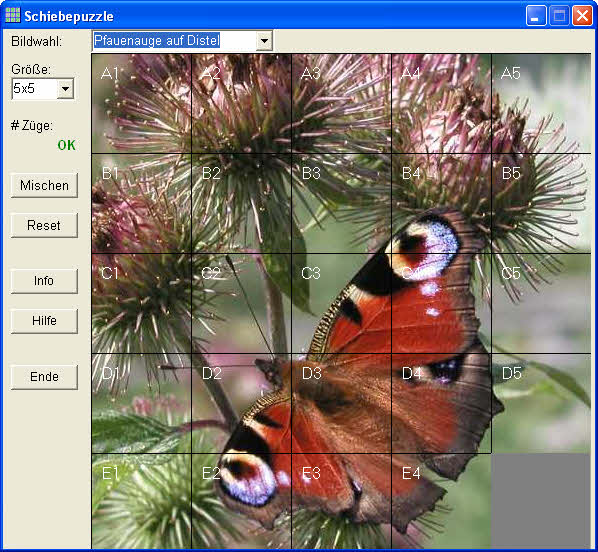Click the 'Größe:' label
598x552 pixels.
tap(31, 69)
